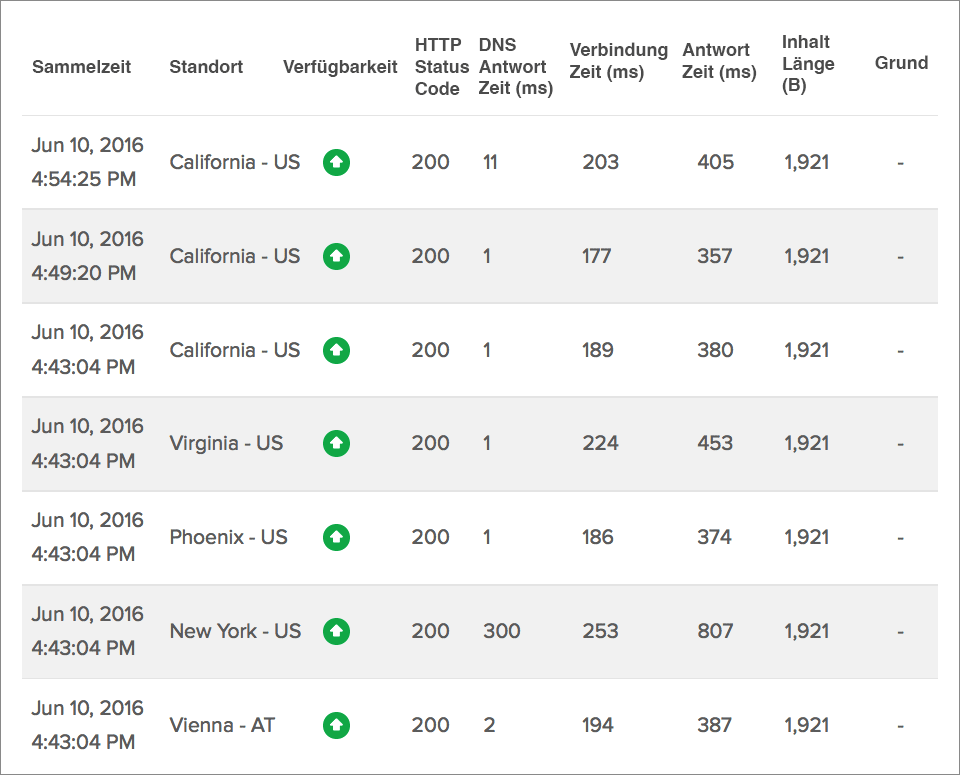Viewport: 960px width, 775px height.
Task: Select the Virginia - US location cell
Action: pos(226,443)
